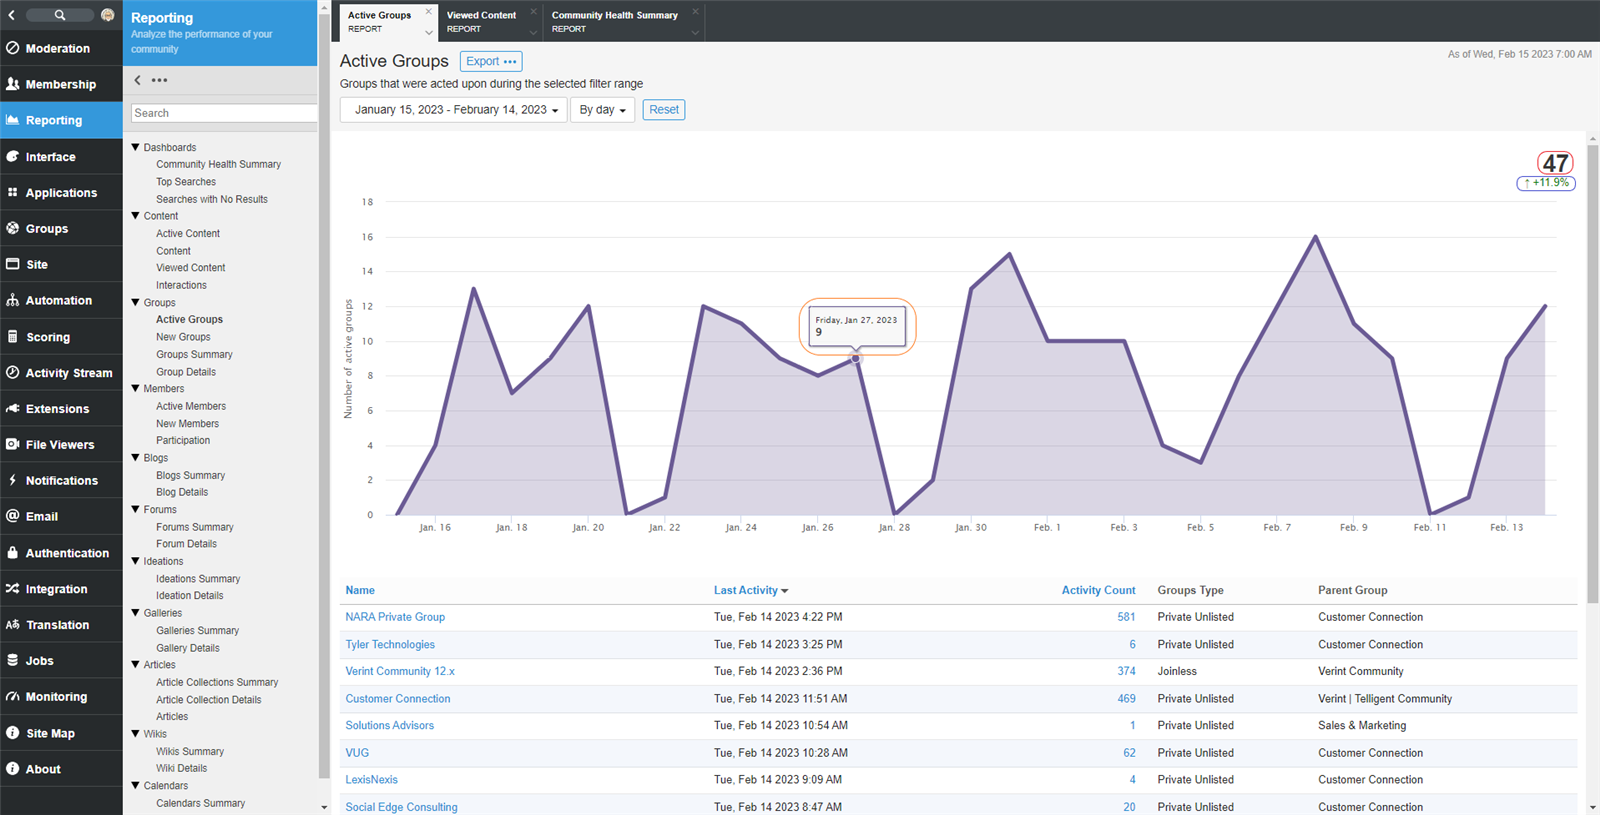Open Translation section icon
The height and width of the screenshot is (815, 1600).
coord(13,625)
